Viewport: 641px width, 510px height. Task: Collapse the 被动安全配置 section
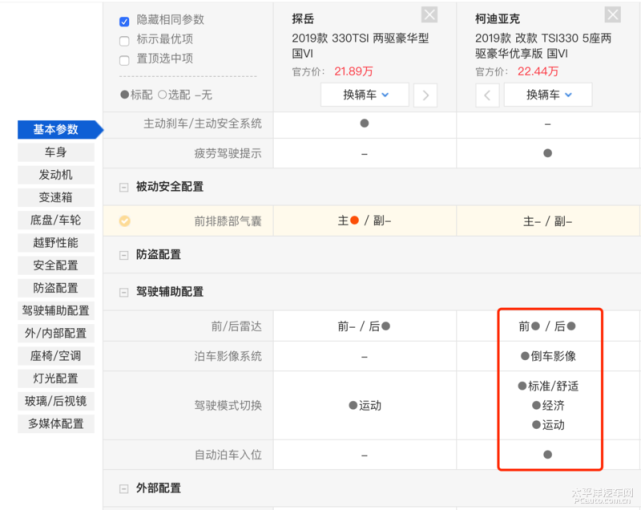(123, 187)
